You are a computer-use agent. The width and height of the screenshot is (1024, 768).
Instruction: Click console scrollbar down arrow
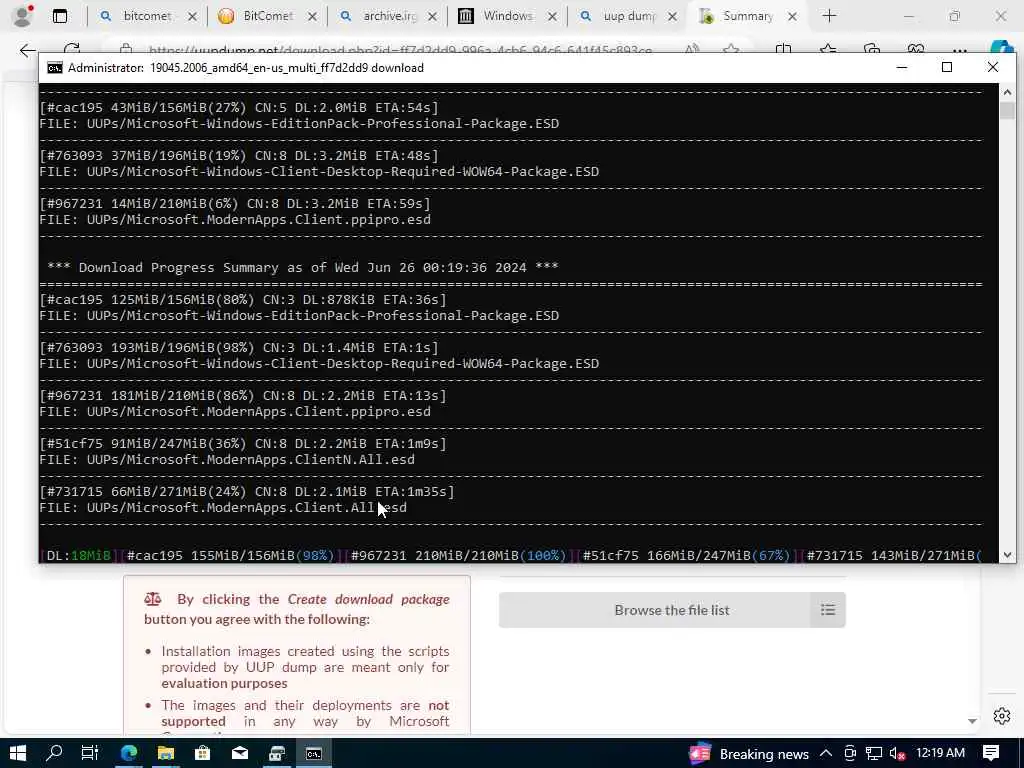pos(1007,555)
